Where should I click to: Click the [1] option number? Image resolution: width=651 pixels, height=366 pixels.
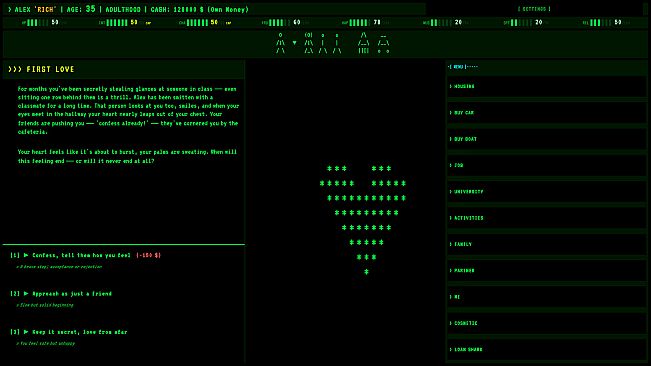tap(15, 255)
